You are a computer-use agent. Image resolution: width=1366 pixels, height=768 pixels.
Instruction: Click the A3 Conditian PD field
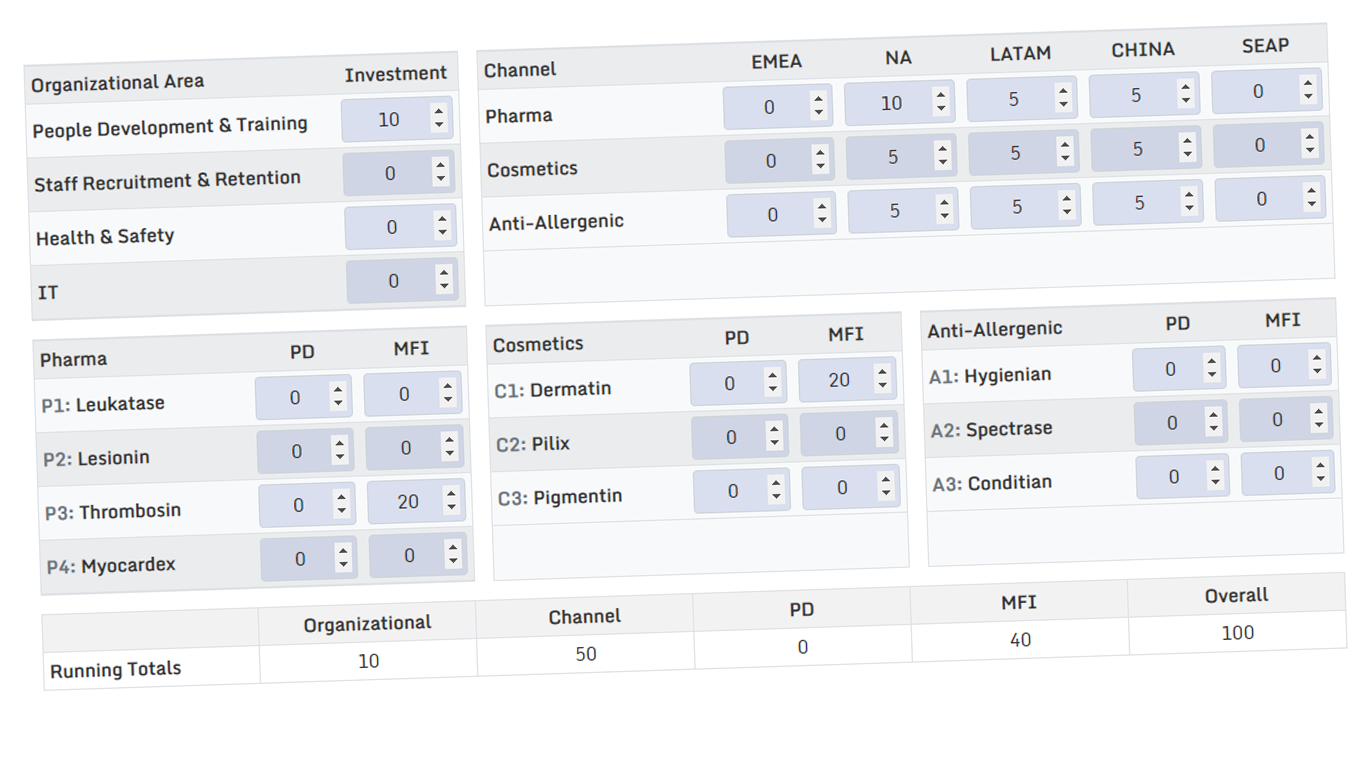point(1181,476)
